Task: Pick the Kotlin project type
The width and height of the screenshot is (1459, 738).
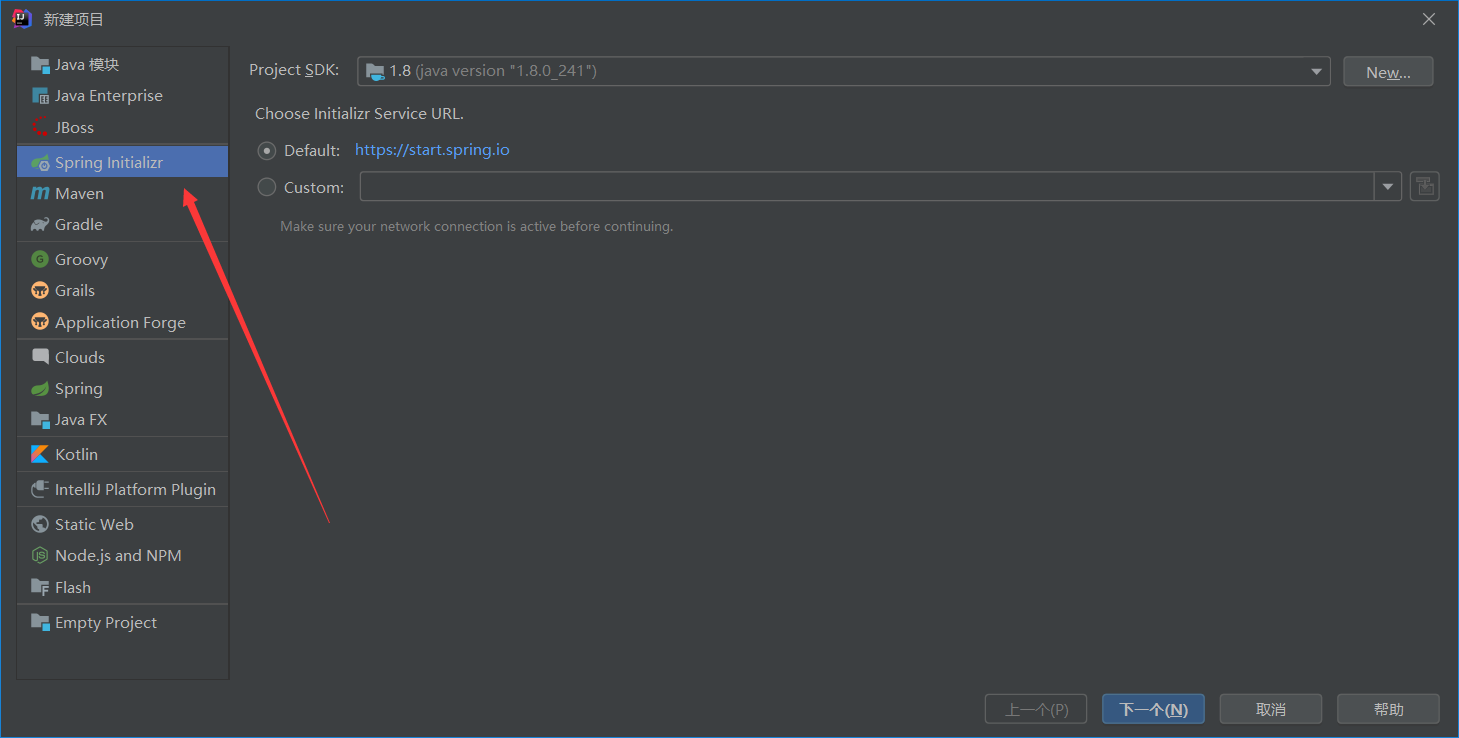Action: click(122, 454)
